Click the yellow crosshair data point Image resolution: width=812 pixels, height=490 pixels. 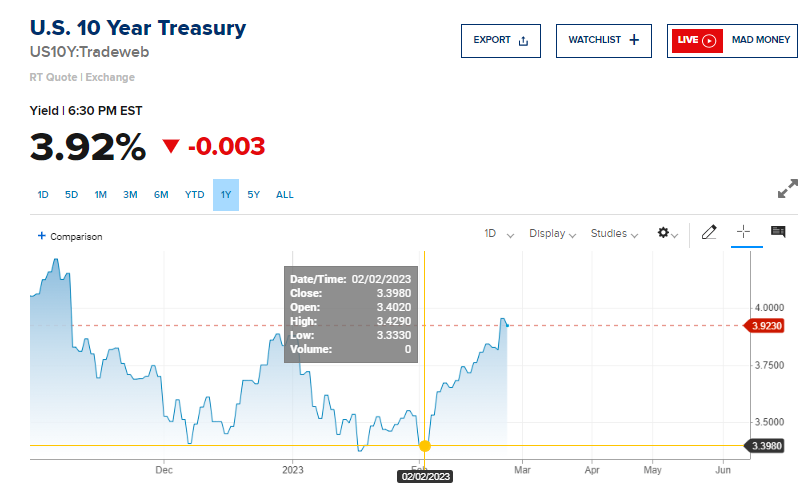pos(425,446)
